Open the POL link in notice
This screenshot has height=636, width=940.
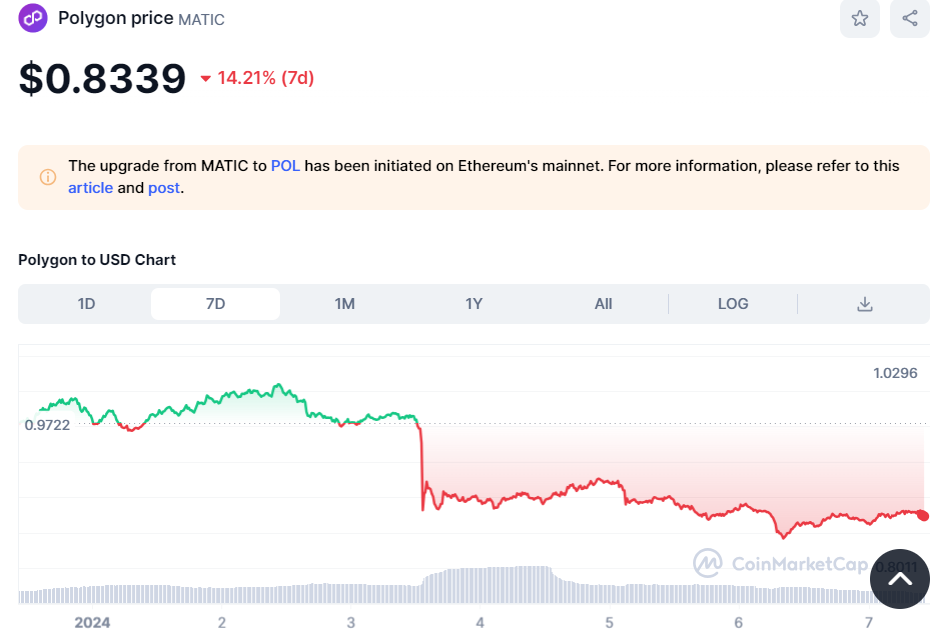point(285,166)
